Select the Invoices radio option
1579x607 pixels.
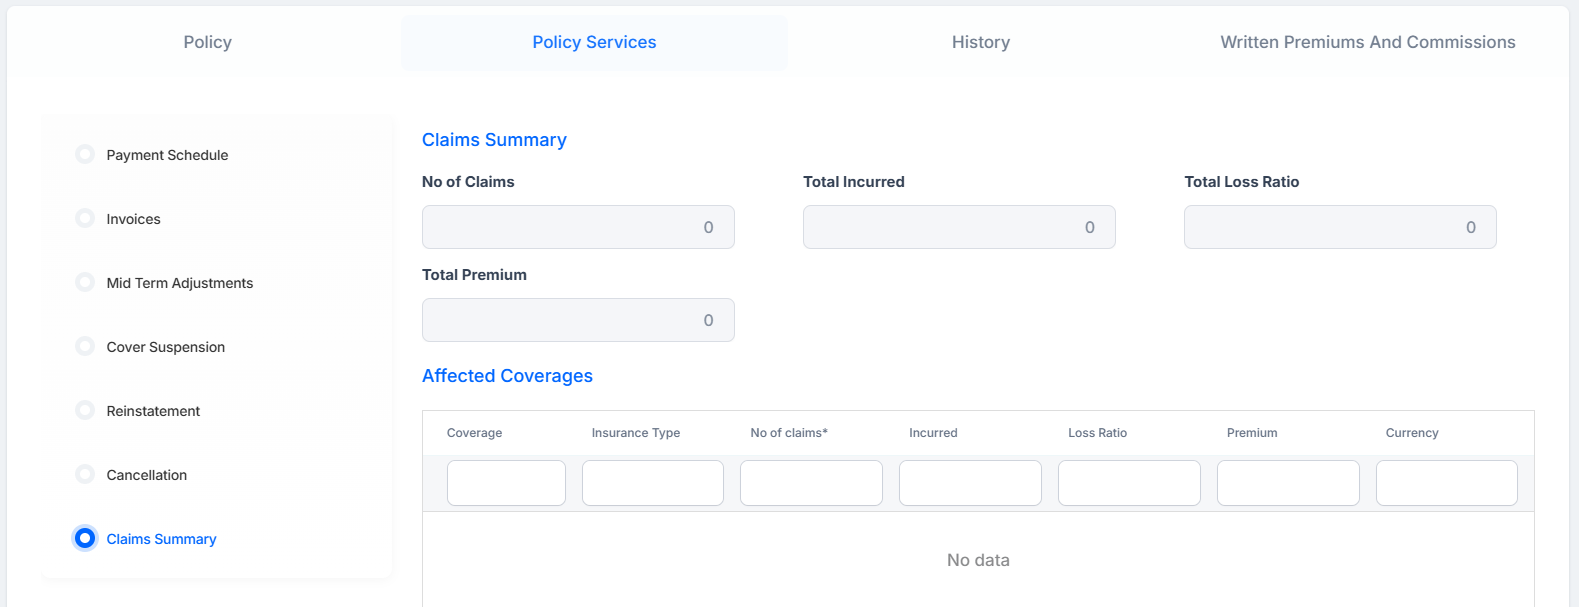(x=85, y=218)
